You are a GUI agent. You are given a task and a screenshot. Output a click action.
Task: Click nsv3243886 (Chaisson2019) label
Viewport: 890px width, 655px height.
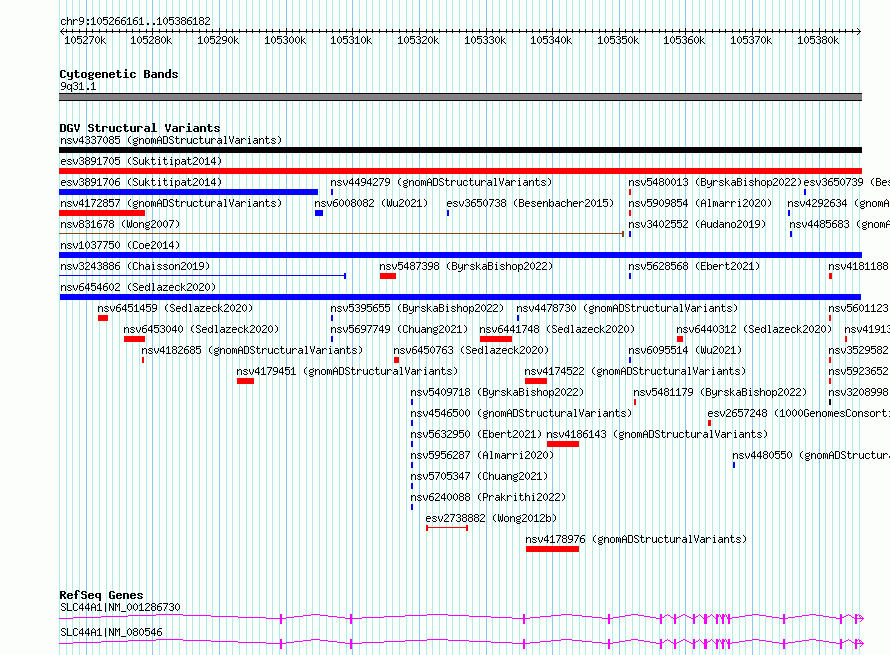pyautogui.click(x=135, y=266)
